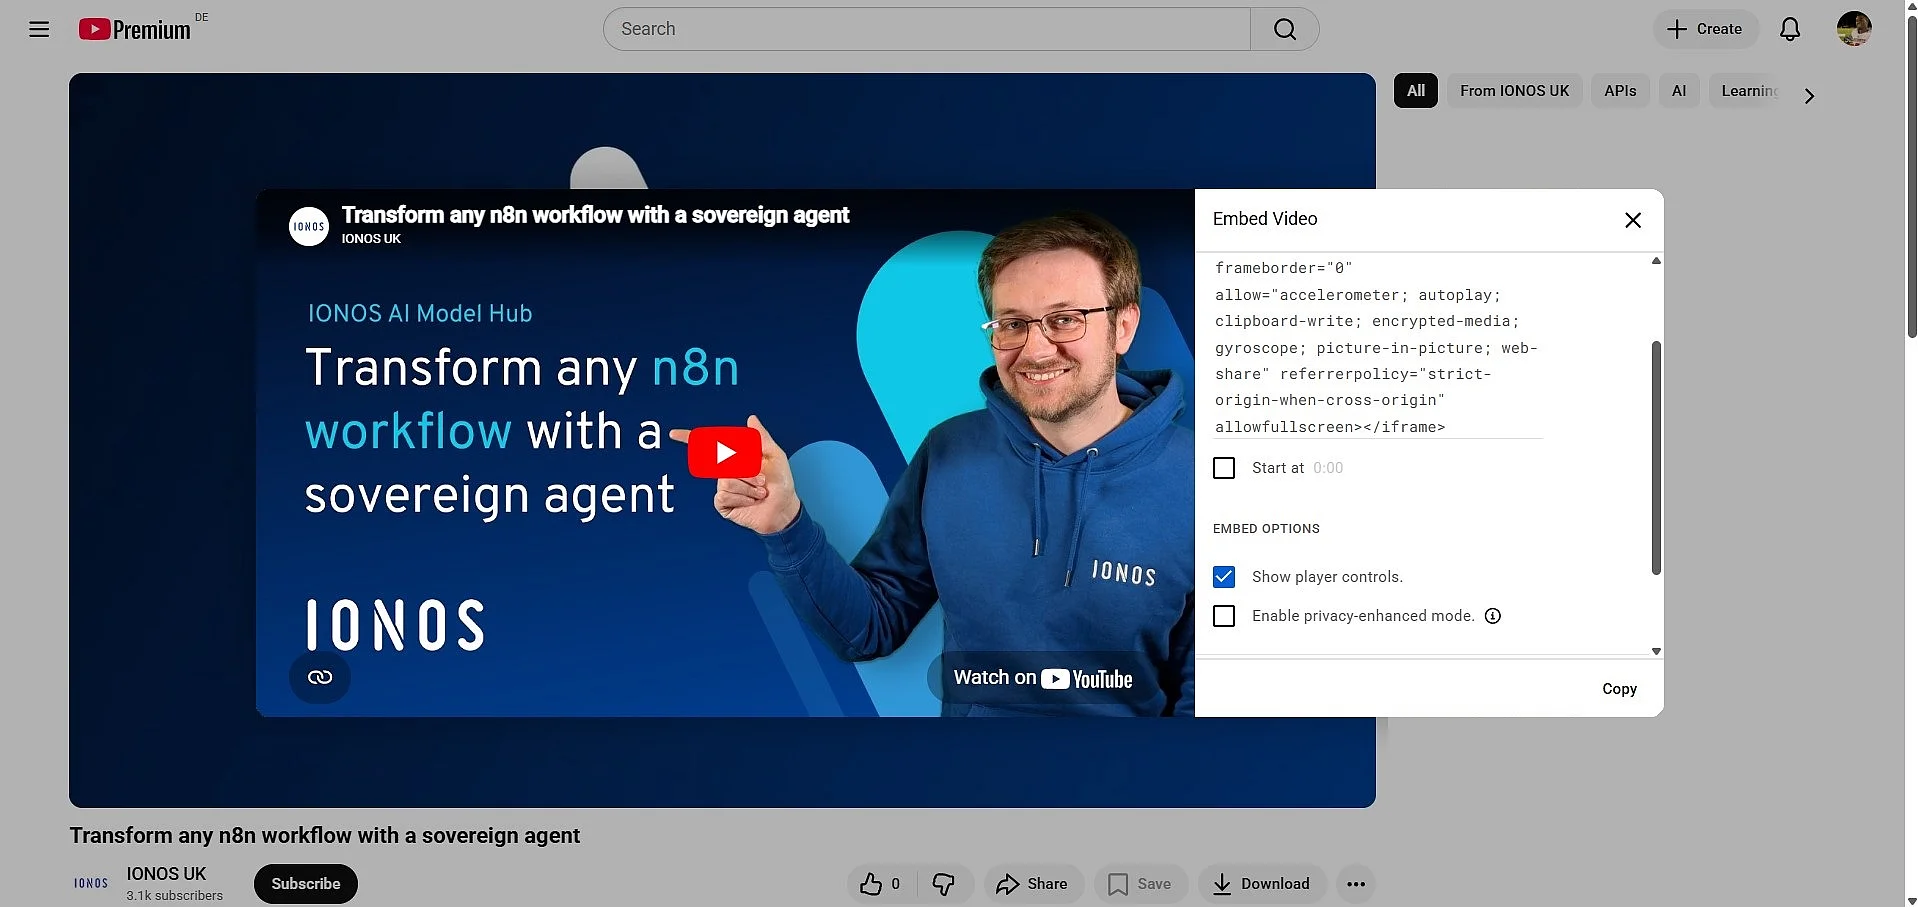Viewport: 1918px width, 907px height.
Task: Uncheck Show player controls
Action: coord(1224,577)
